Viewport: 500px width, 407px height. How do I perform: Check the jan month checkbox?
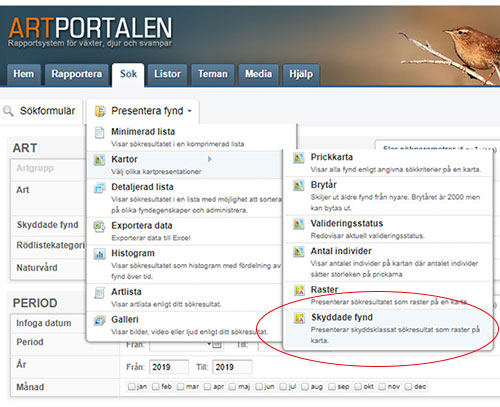pos(131,387)
